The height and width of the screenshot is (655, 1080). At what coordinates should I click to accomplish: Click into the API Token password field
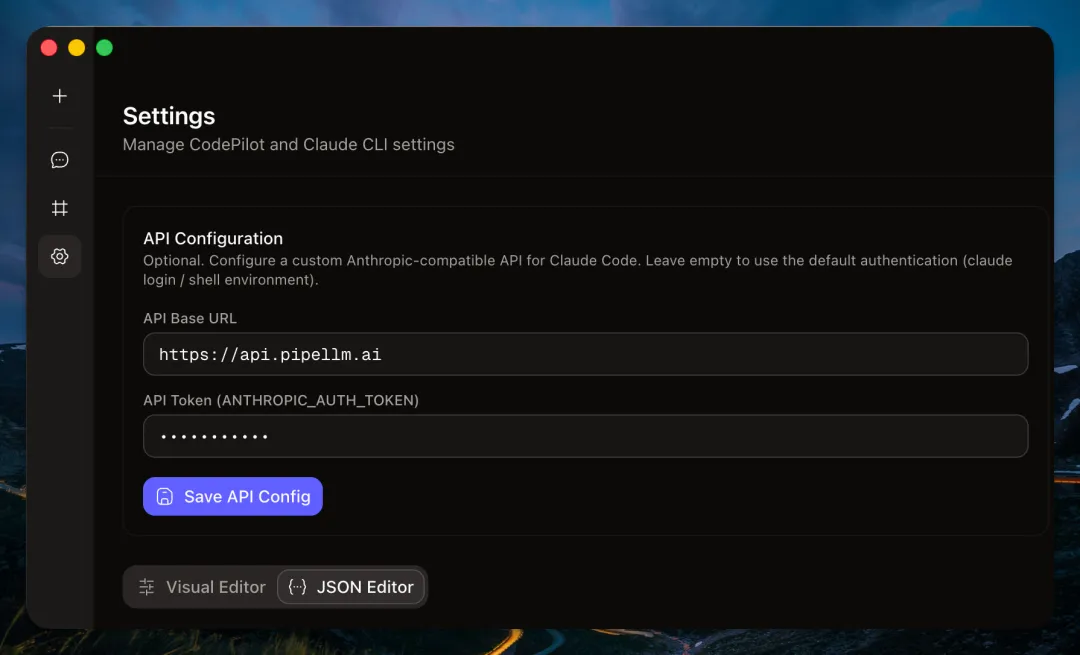click(x=585, y=436)
